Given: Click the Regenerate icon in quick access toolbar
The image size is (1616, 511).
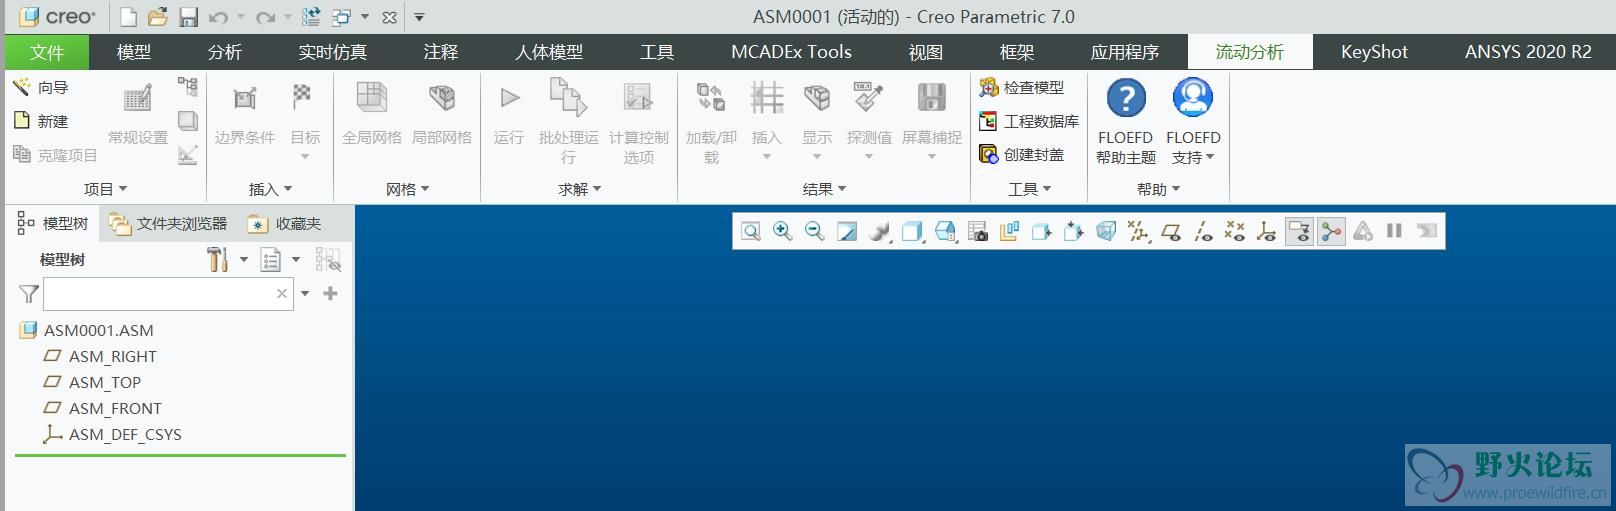Looking at the screenshot, I should tap(311, 17).
